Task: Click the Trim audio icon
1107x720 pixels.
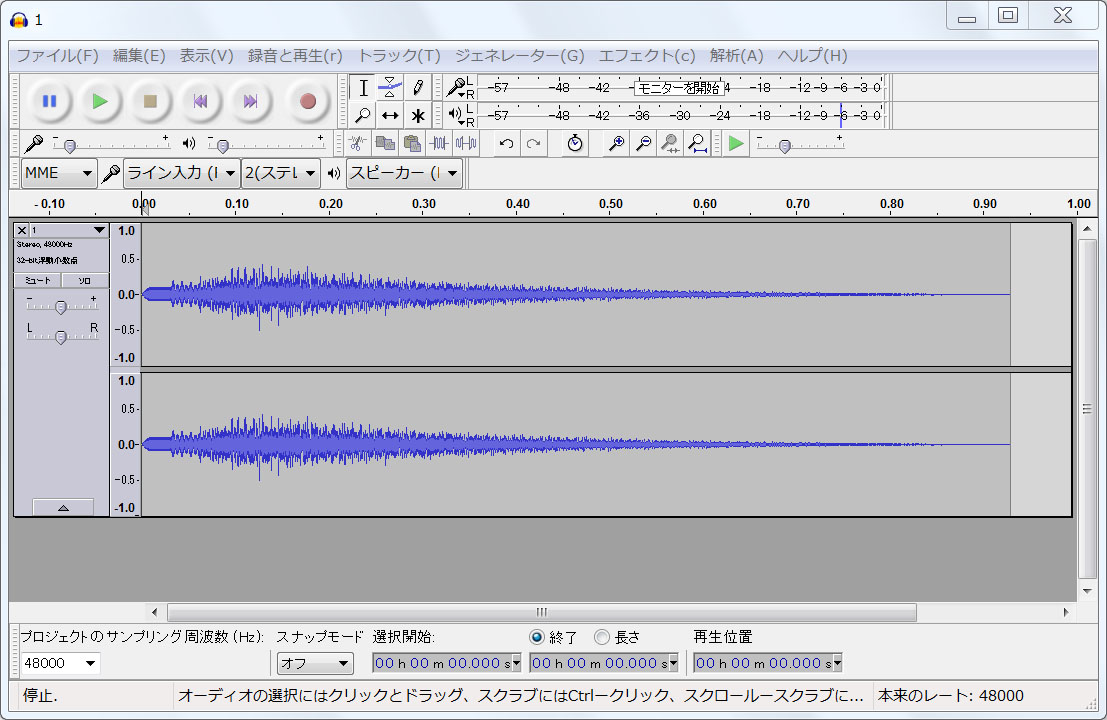Action: point(438,144)
